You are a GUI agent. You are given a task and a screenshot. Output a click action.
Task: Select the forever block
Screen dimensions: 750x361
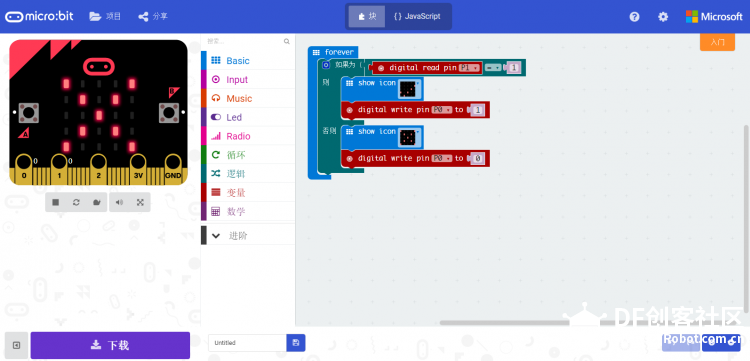coord(339,52)
